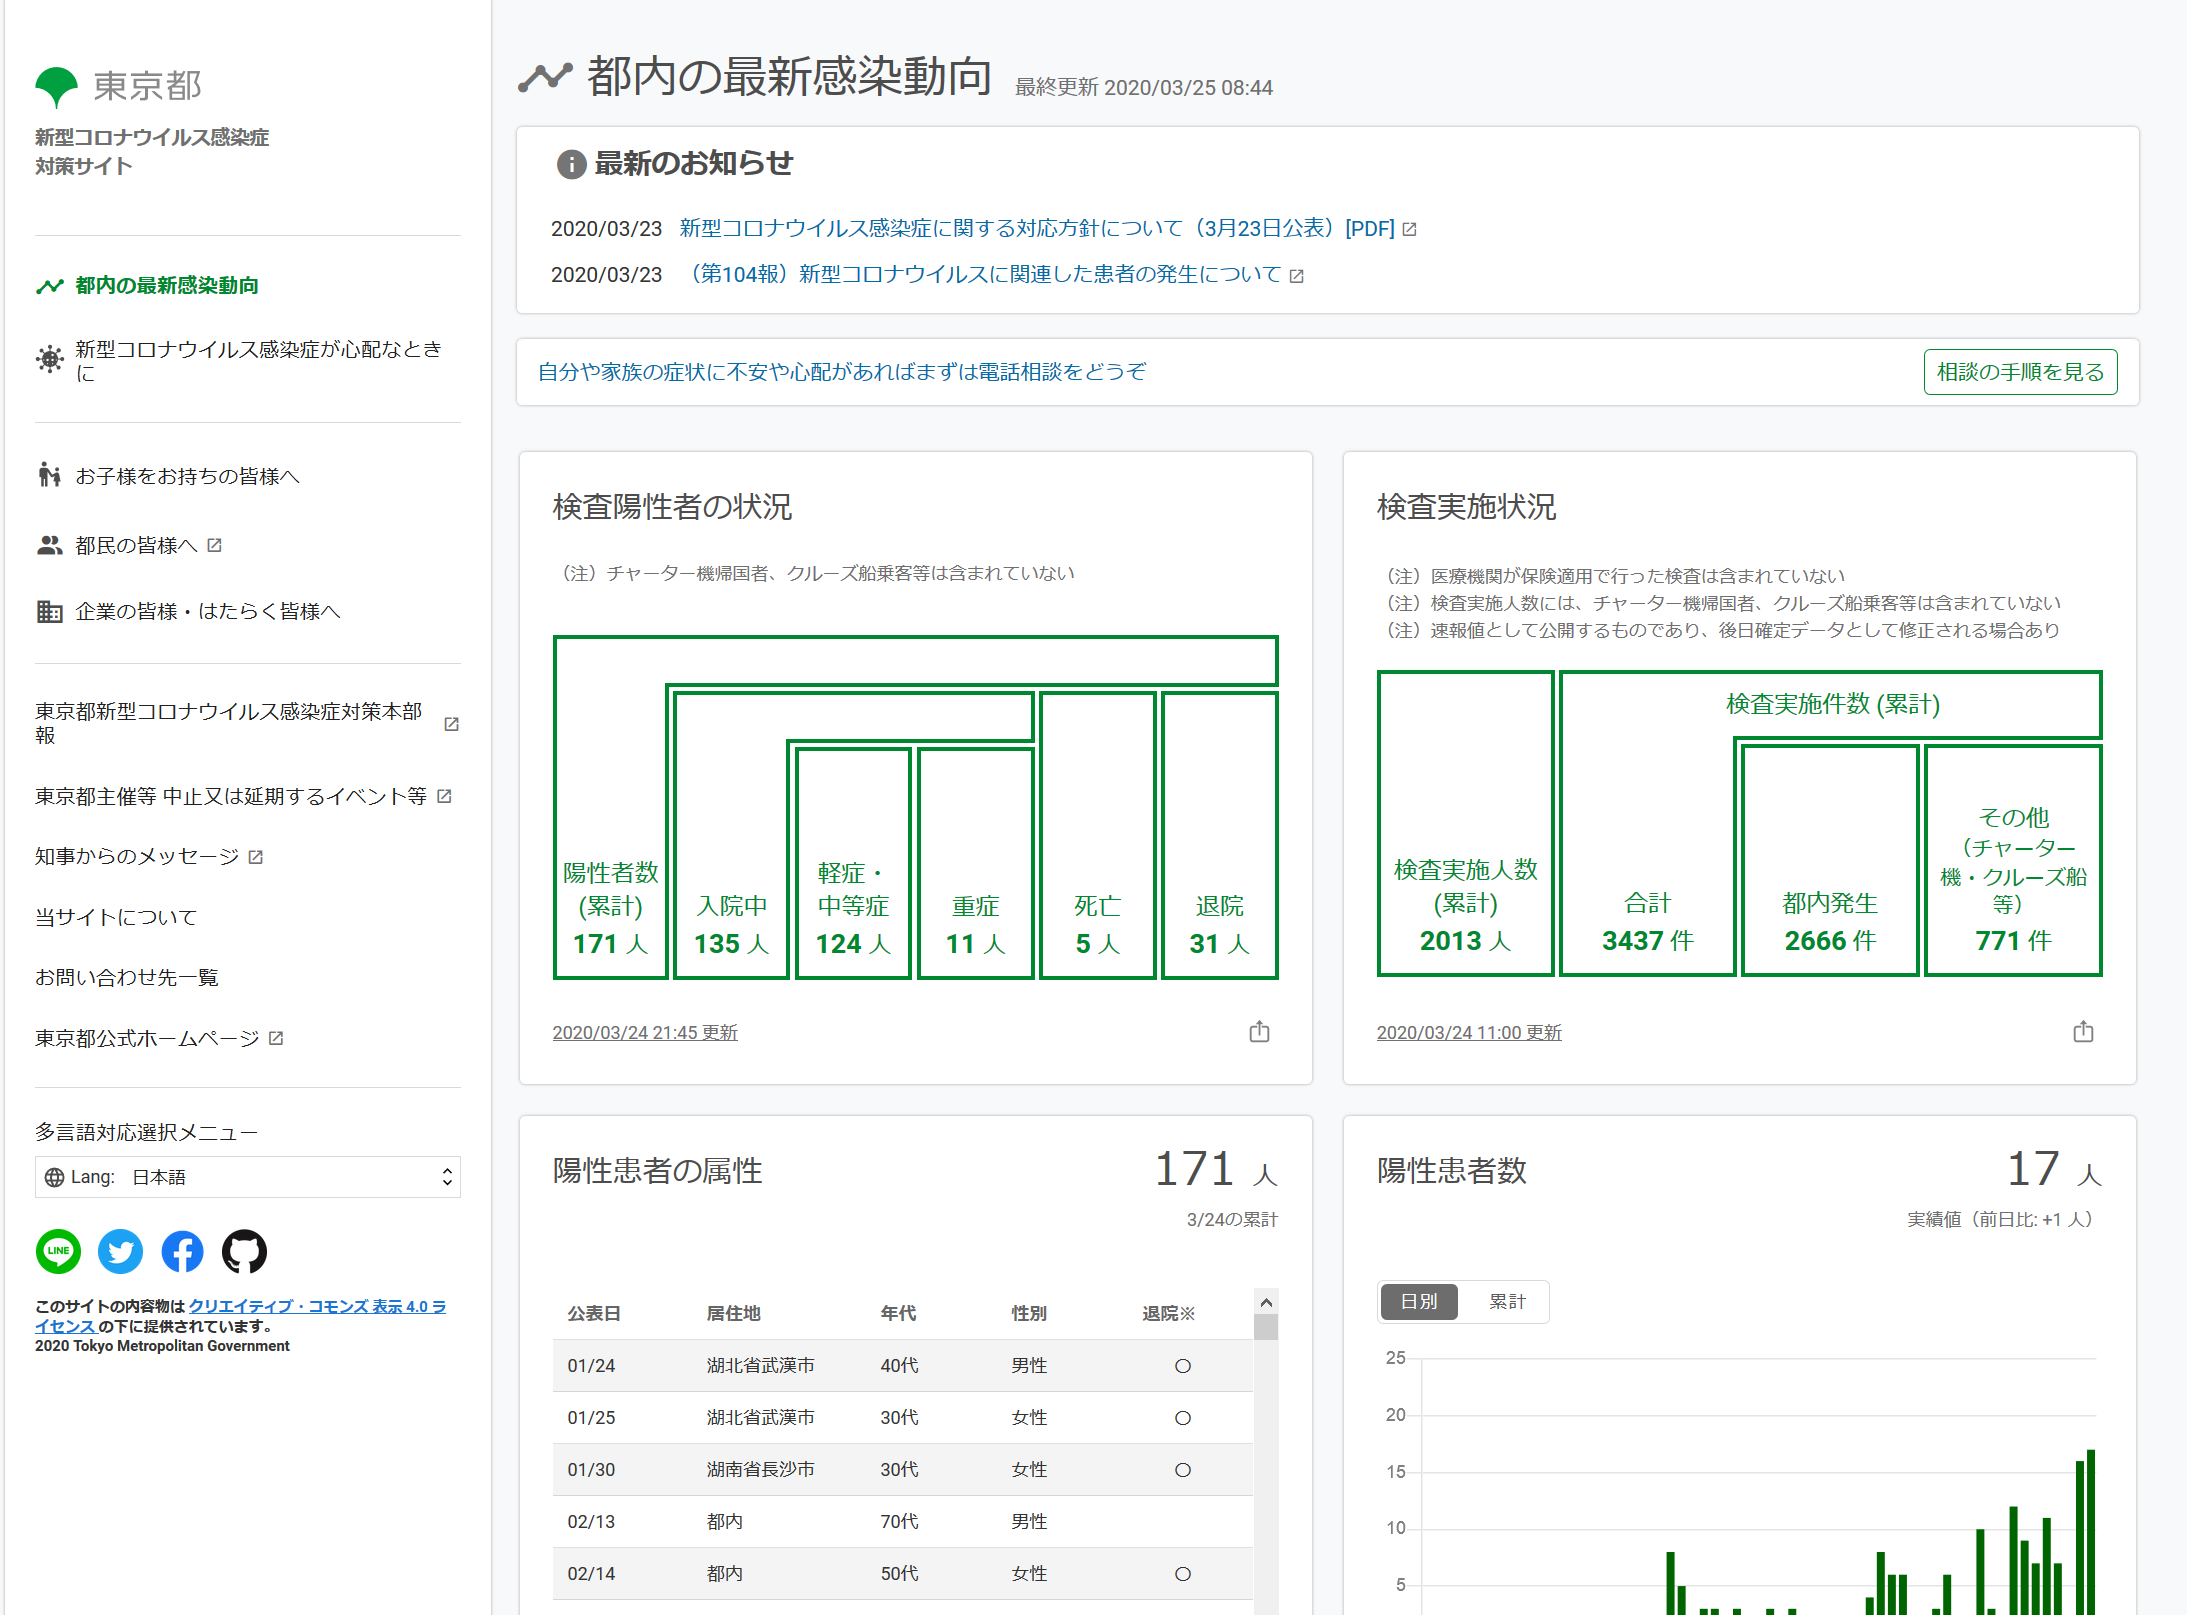Open 知事からのメッセージ link

click(137, 857)
